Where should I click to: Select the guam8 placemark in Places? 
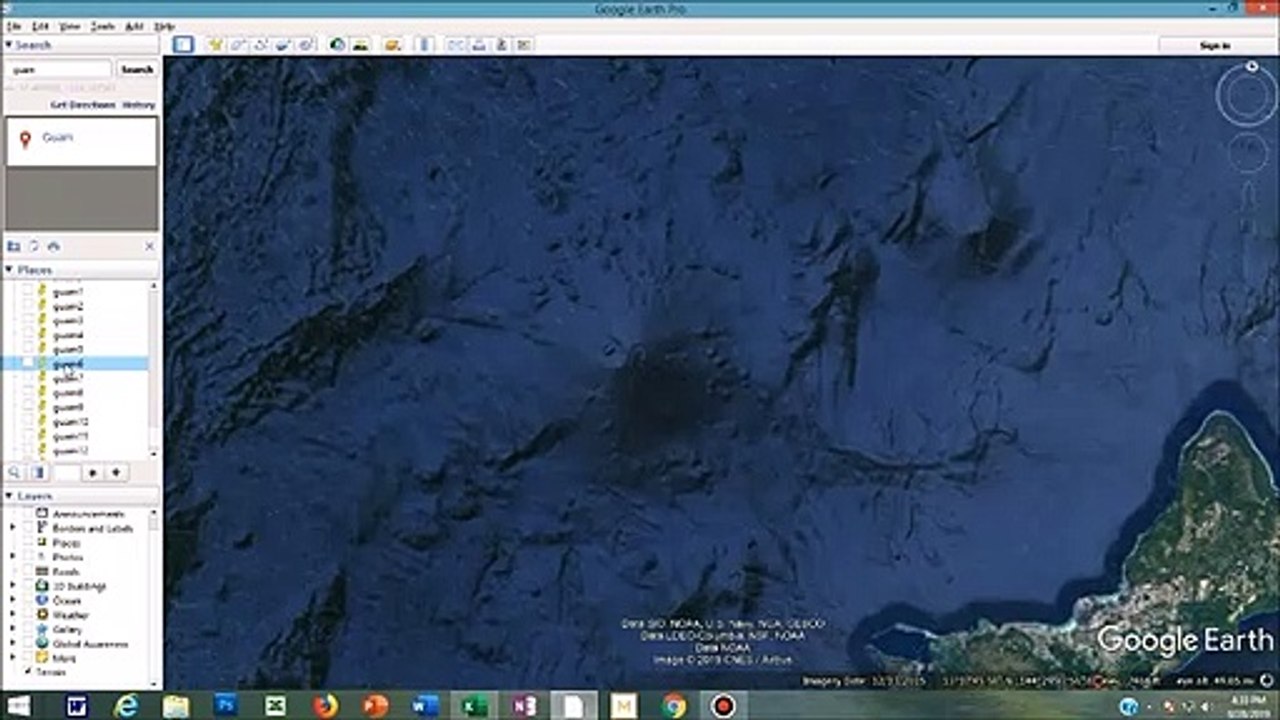tap(68, 393)
